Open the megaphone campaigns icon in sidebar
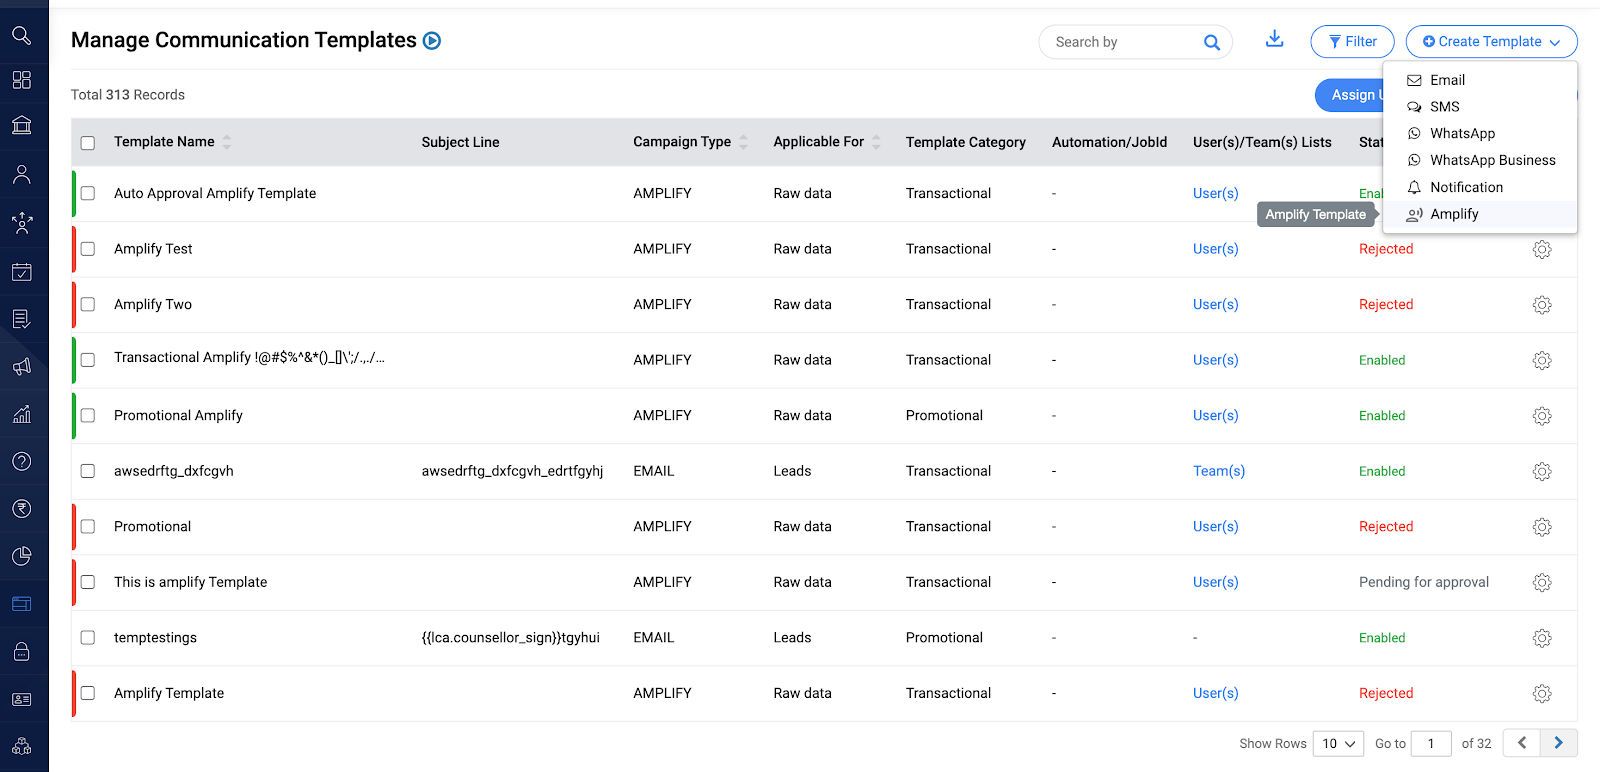Screen dimensions: 1600x772 point(22,367)
